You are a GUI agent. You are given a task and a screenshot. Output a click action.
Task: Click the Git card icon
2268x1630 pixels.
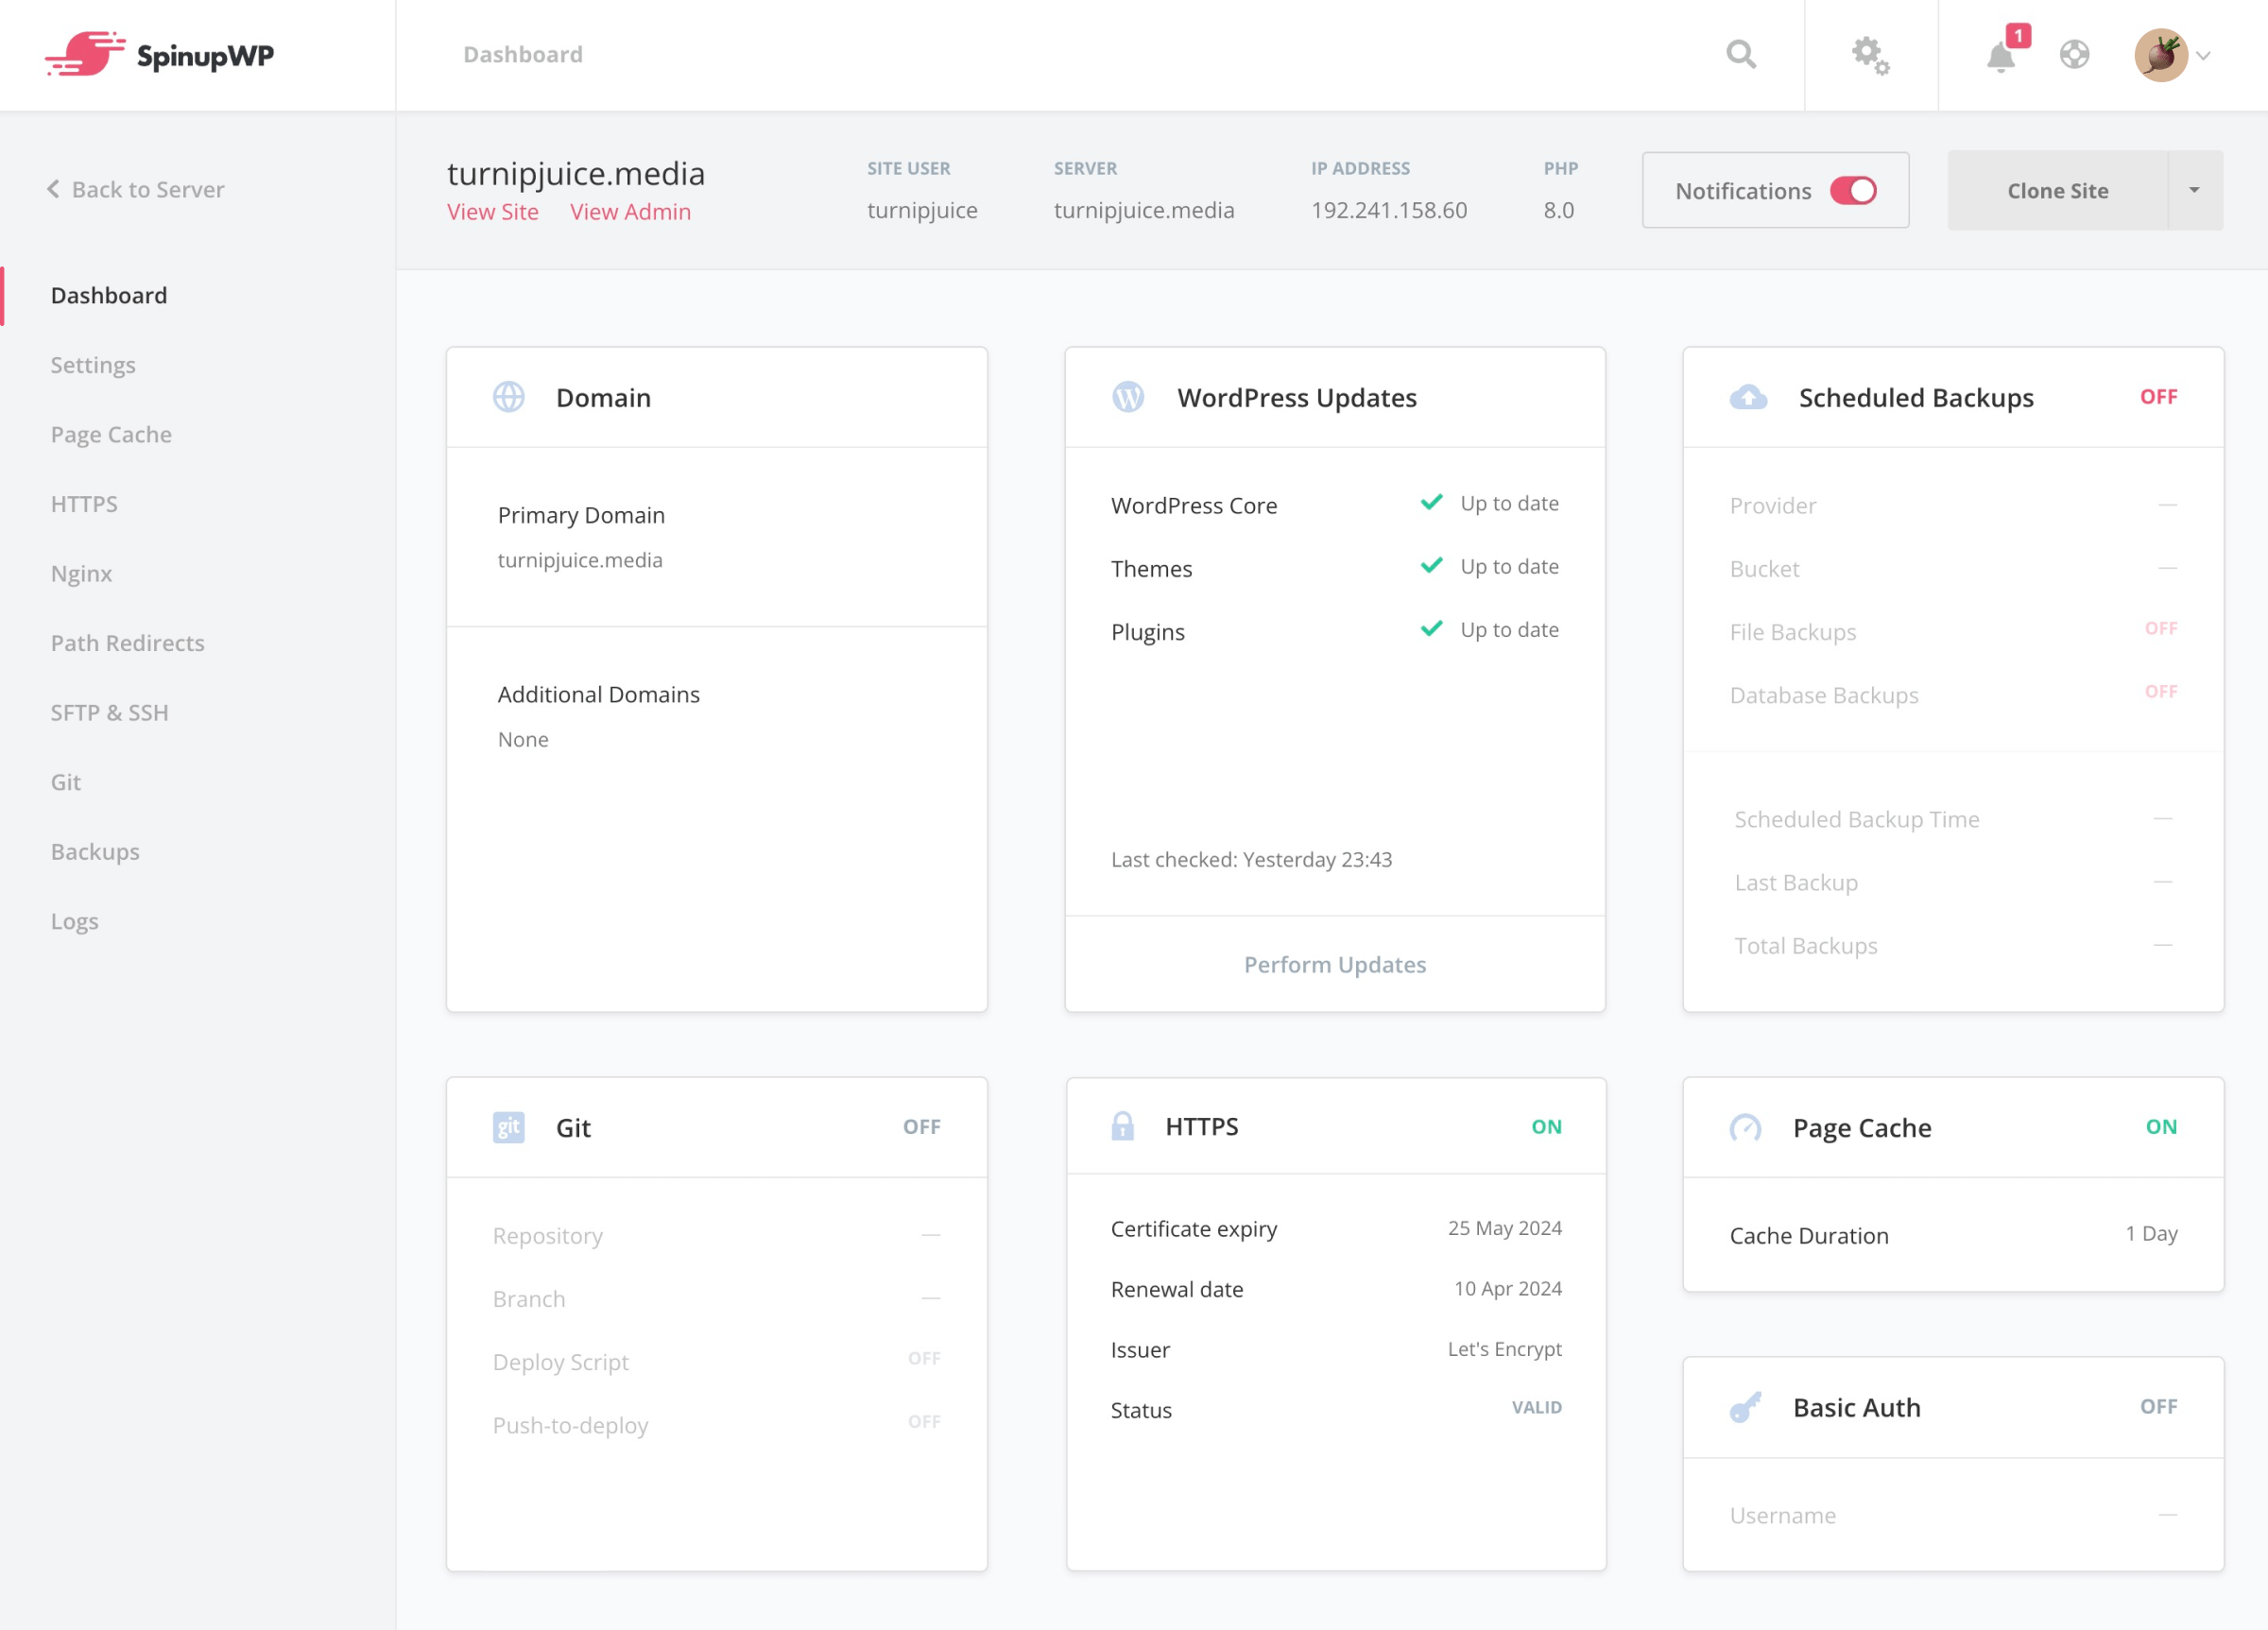(x=509, y=1127)
